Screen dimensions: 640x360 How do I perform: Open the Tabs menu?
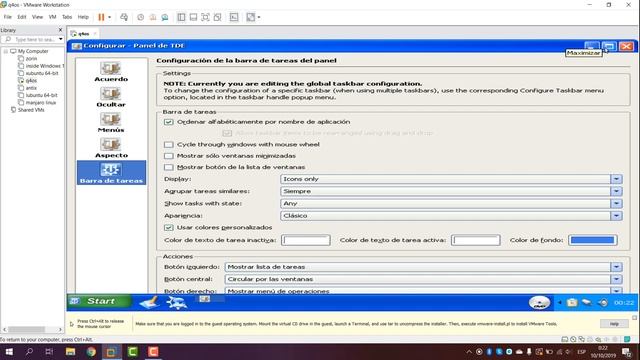tap(67, 17)
